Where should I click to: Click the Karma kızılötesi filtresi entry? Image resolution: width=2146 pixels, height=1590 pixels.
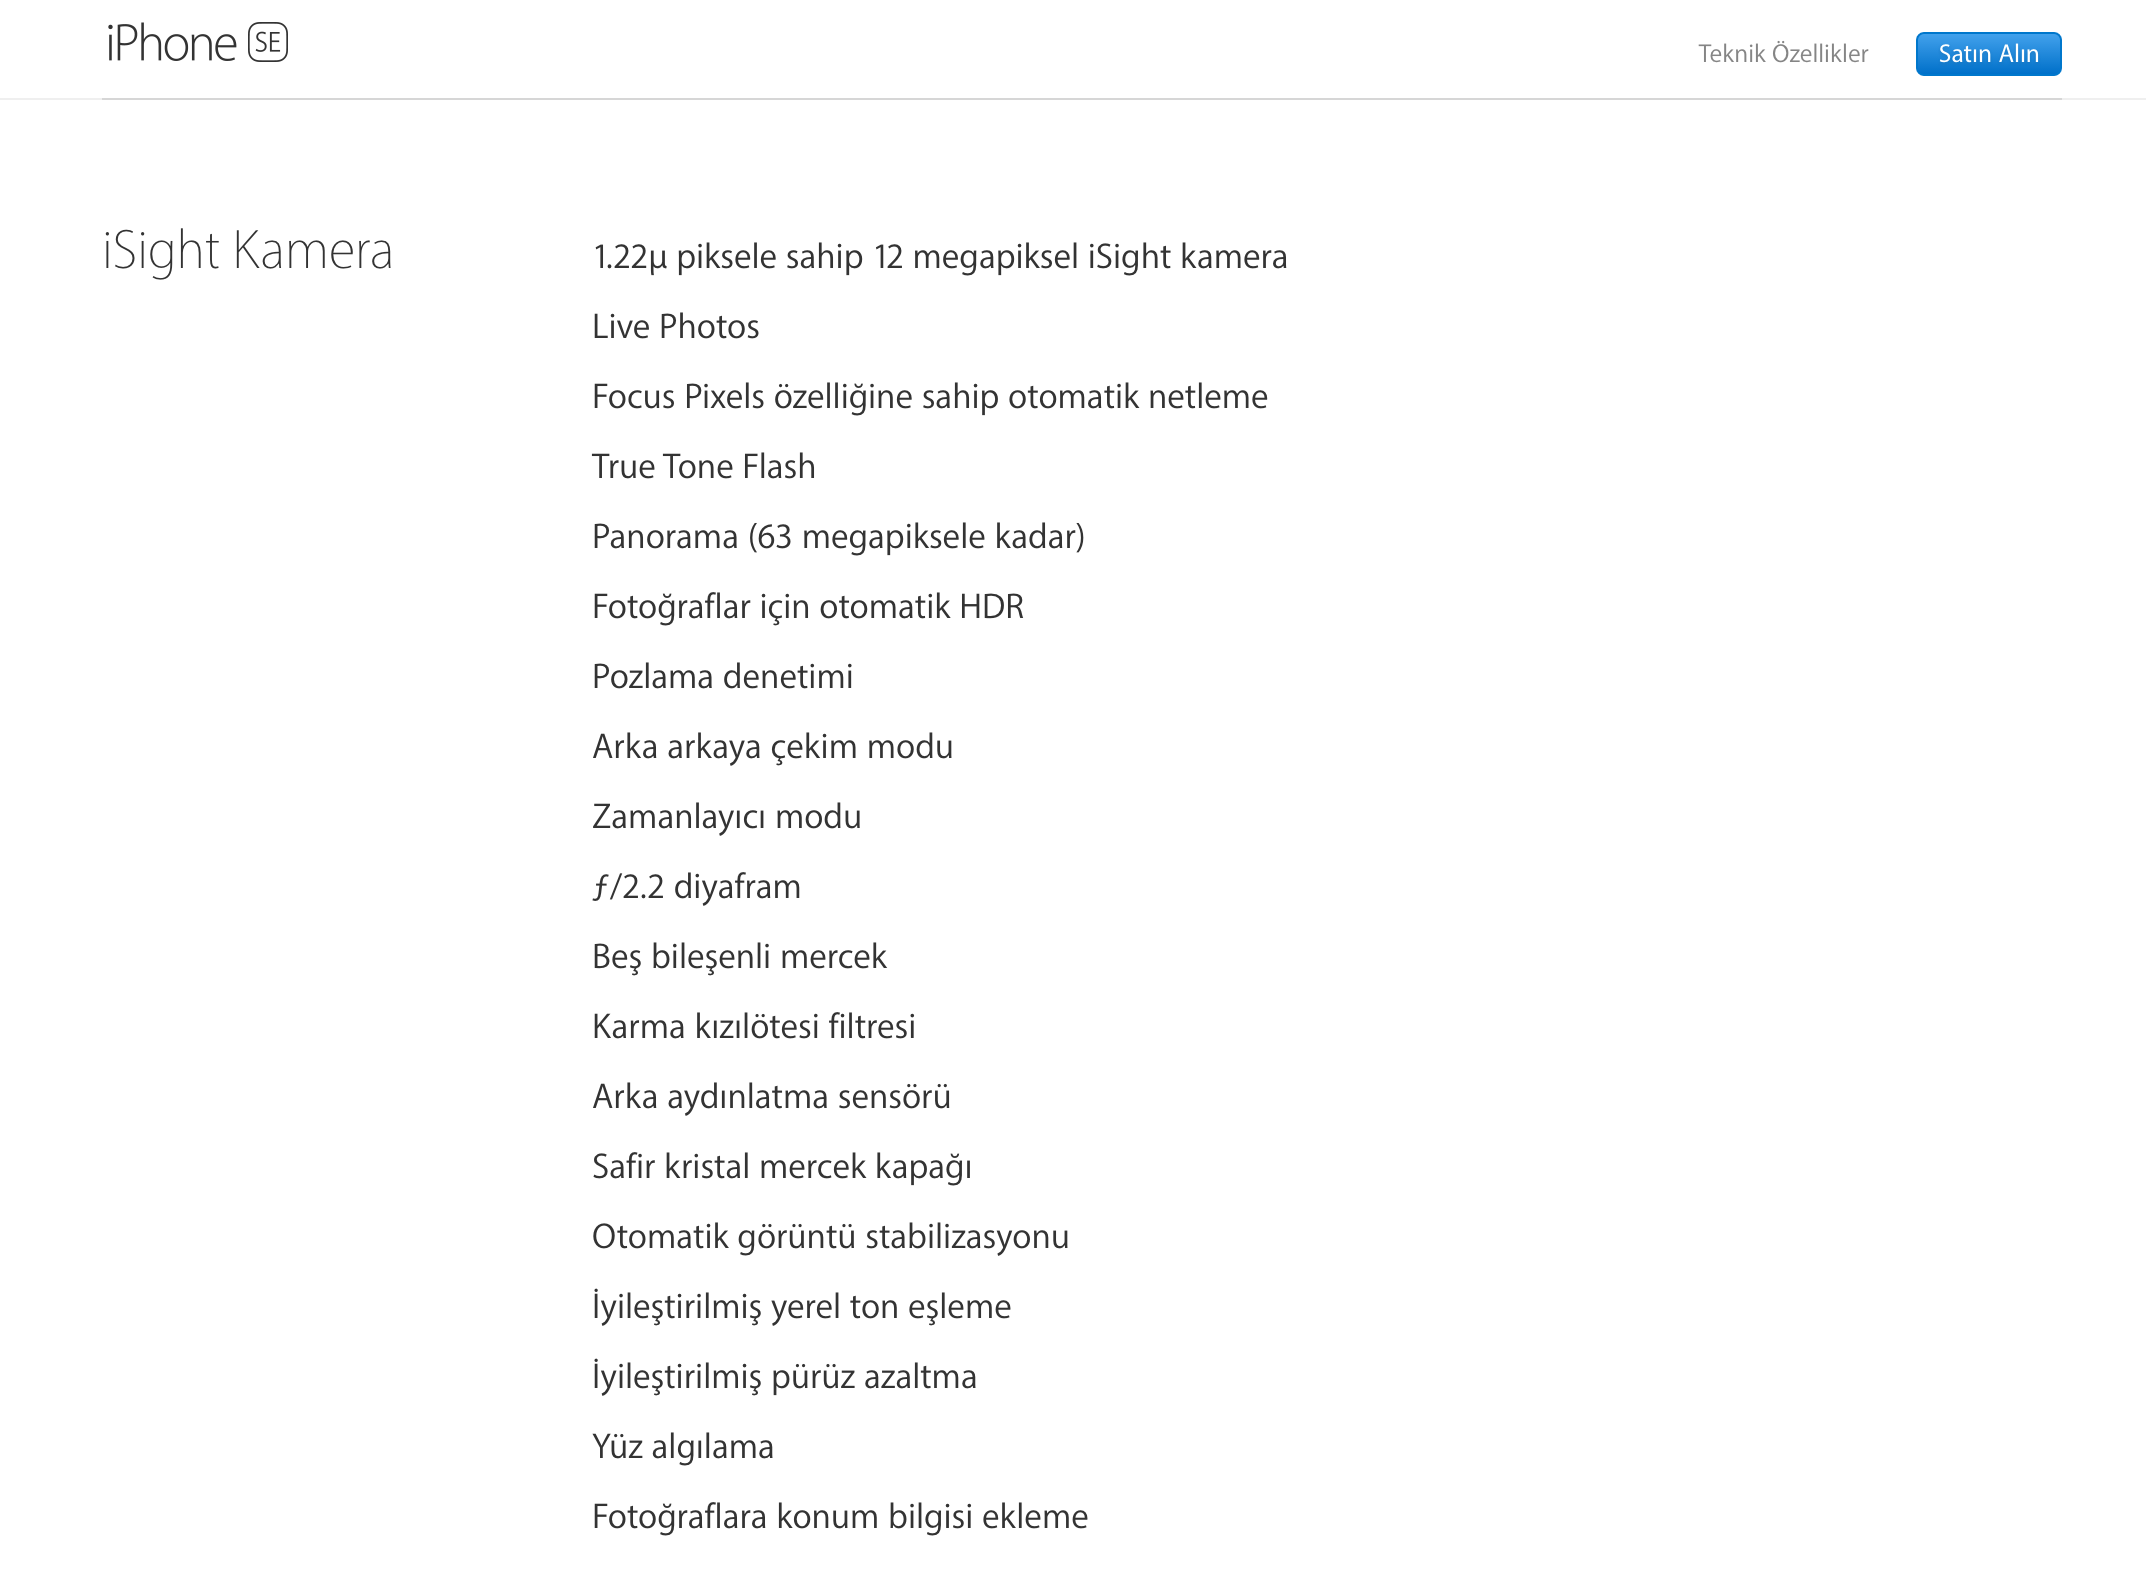[x=753, y=1027]
